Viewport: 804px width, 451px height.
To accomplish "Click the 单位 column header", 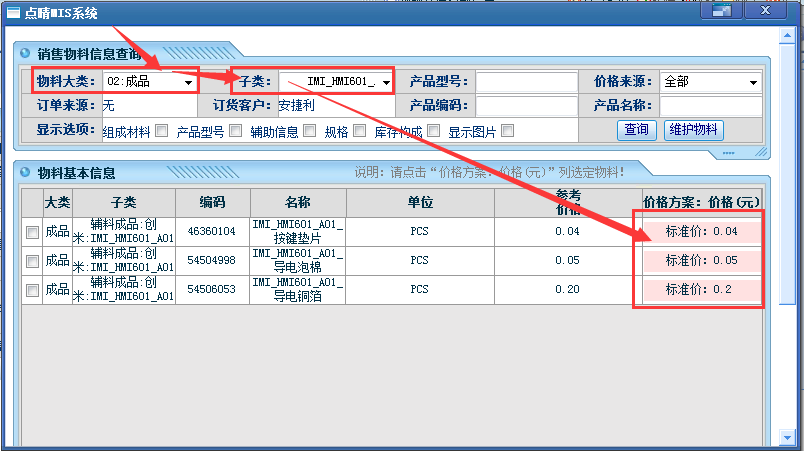I will pyautogui.click(x=420, y=202).
